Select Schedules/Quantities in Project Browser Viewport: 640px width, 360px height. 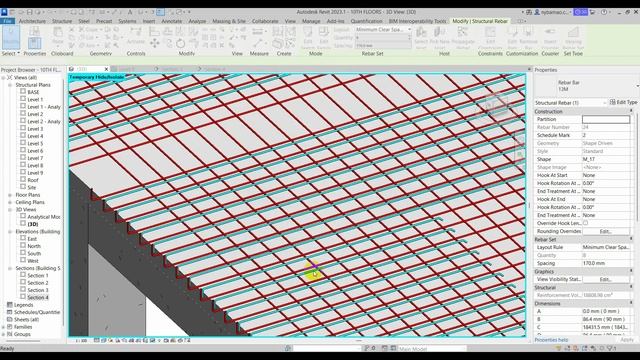pyautogui.click(x=37, y=312)
